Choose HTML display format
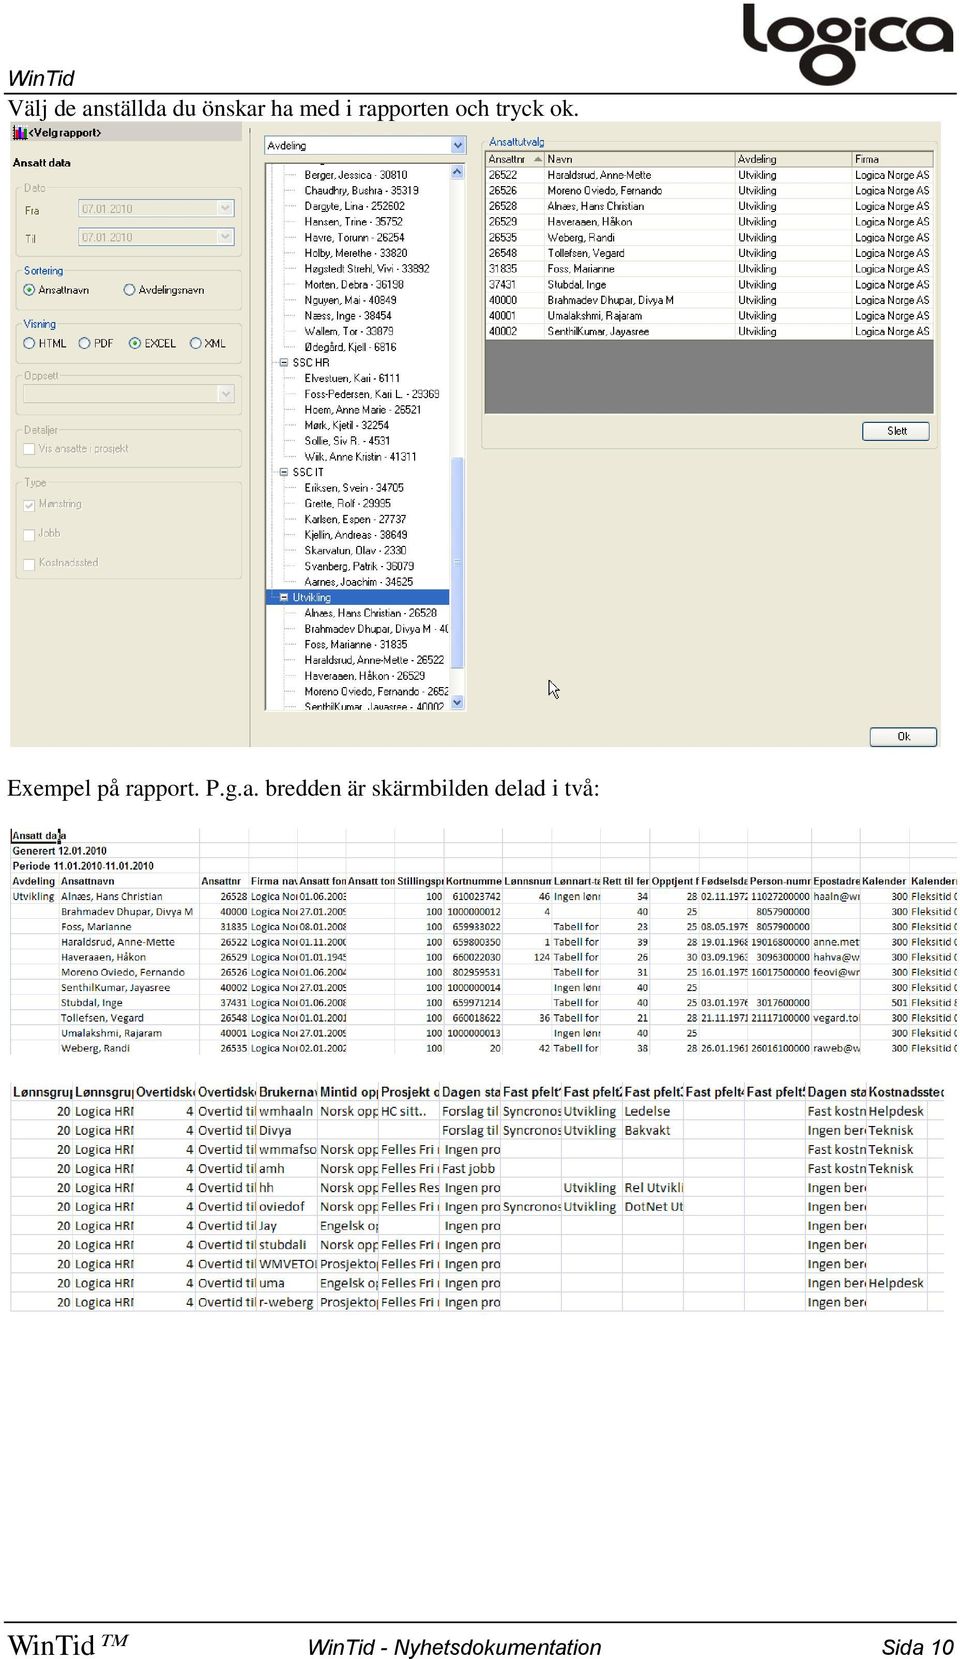 pyautogui.click(x=29, y=343)
